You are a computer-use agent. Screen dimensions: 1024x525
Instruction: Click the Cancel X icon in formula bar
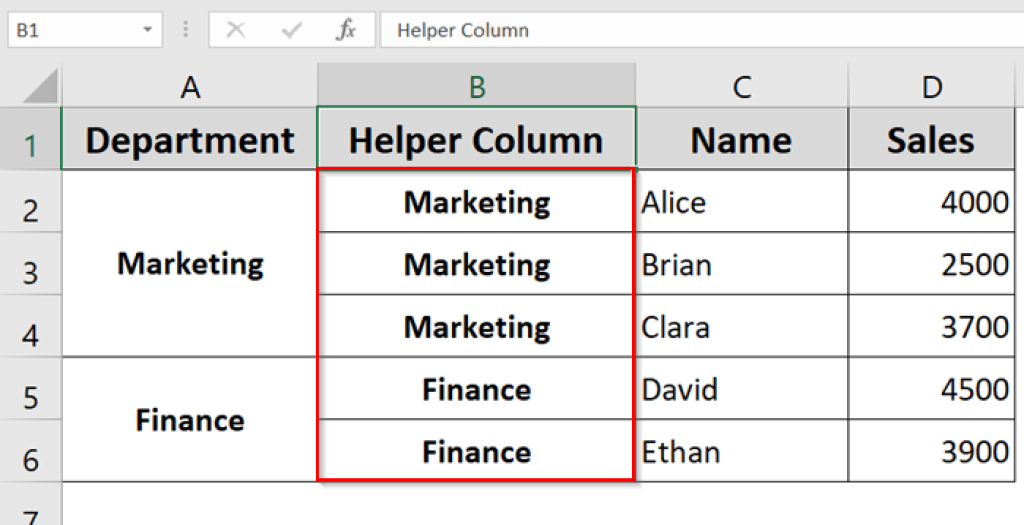click(x=236, y=30)
